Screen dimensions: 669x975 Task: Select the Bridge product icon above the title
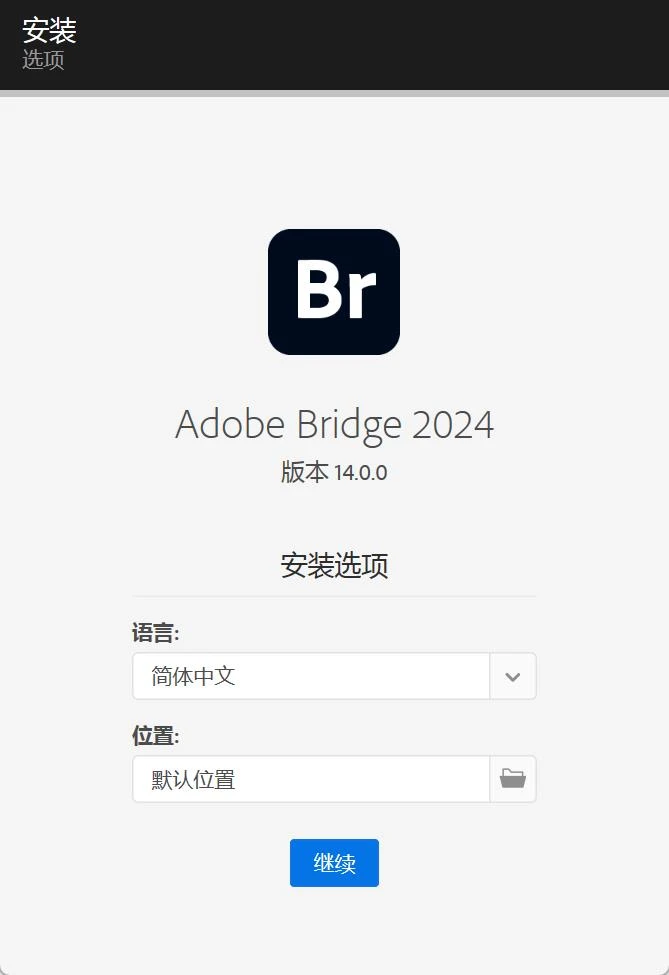(334, 291)
